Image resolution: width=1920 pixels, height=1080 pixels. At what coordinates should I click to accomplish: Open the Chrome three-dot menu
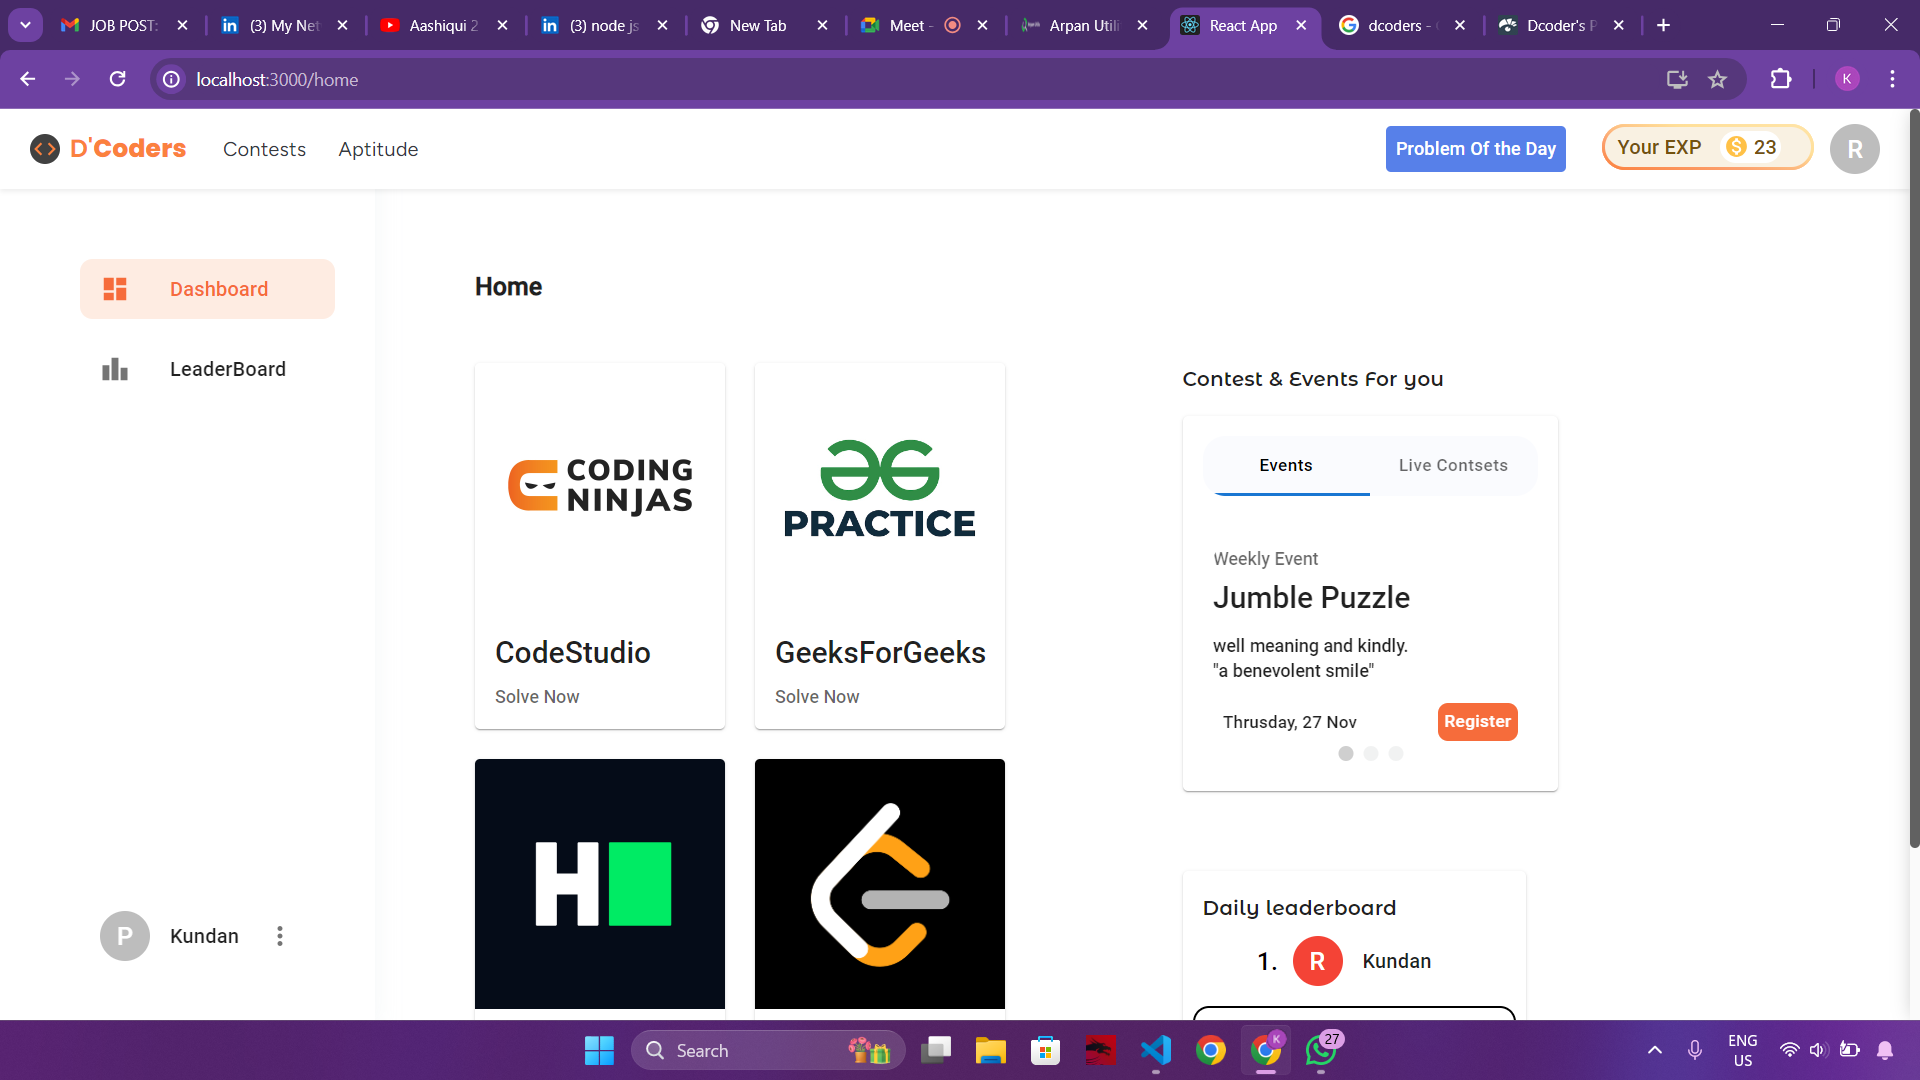click(1892, 79)
